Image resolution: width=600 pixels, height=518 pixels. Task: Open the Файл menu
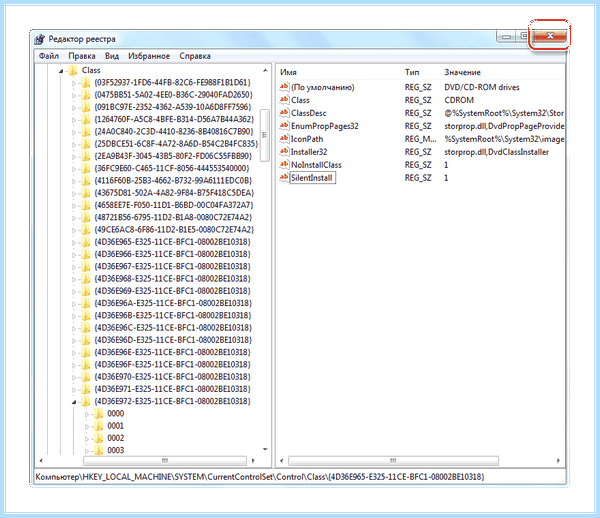(x=49, y=56)
